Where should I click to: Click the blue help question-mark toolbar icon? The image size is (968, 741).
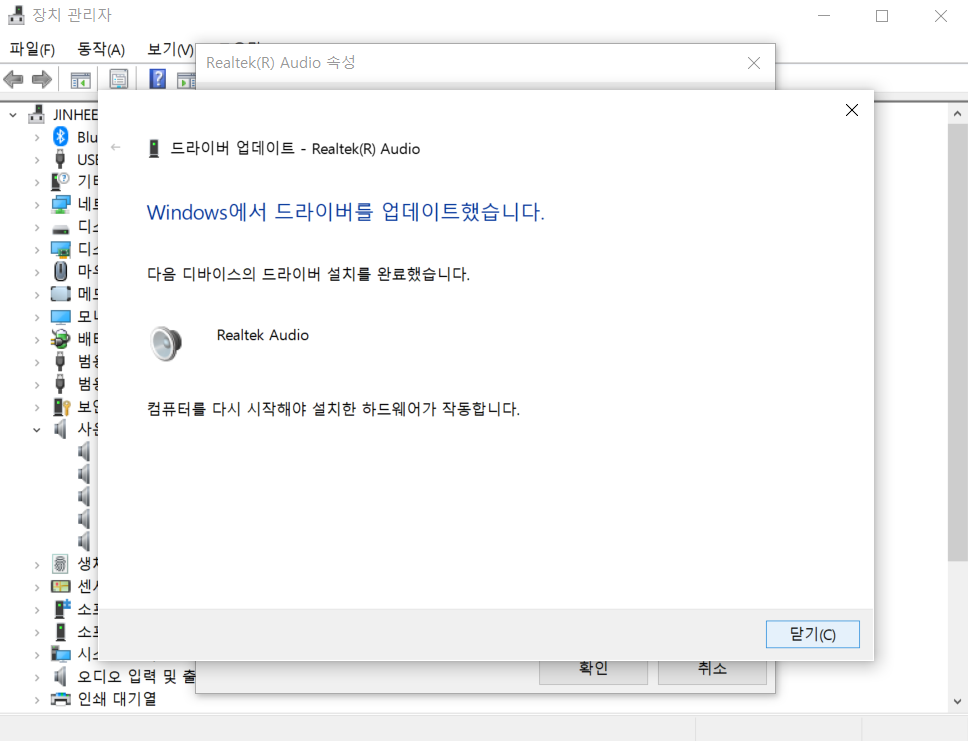pyautogui.click(x=157, y=78)
